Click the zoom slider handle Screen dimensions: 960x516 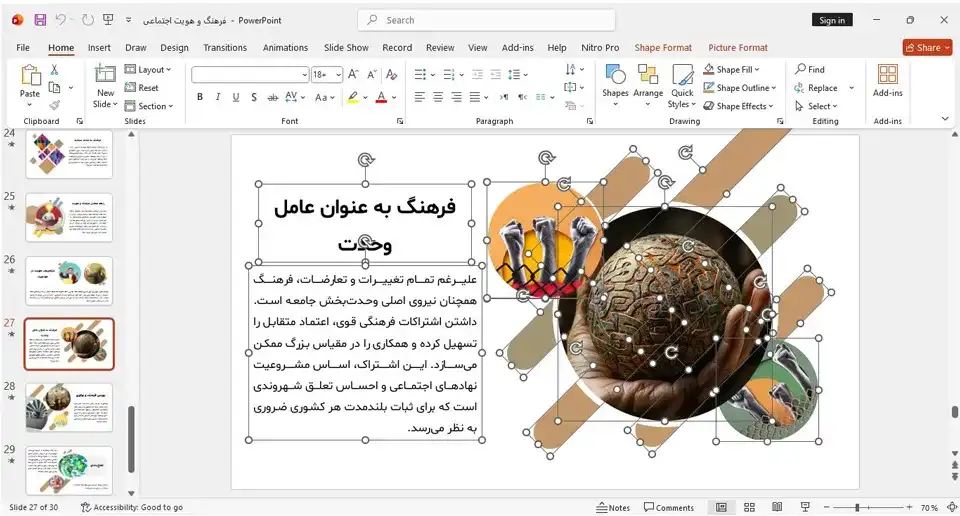click(x=857, y=507)
